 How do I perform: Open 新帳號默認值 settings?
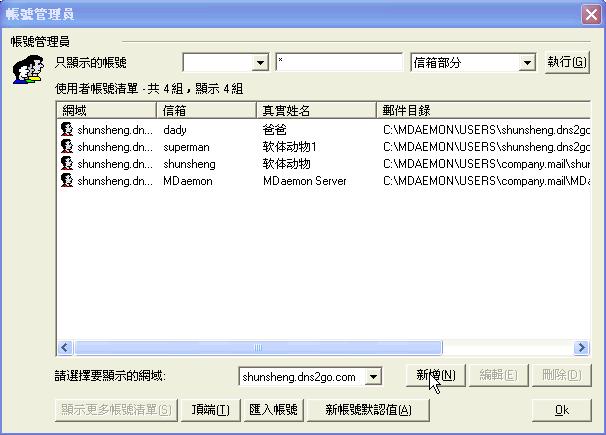[368, 410]
